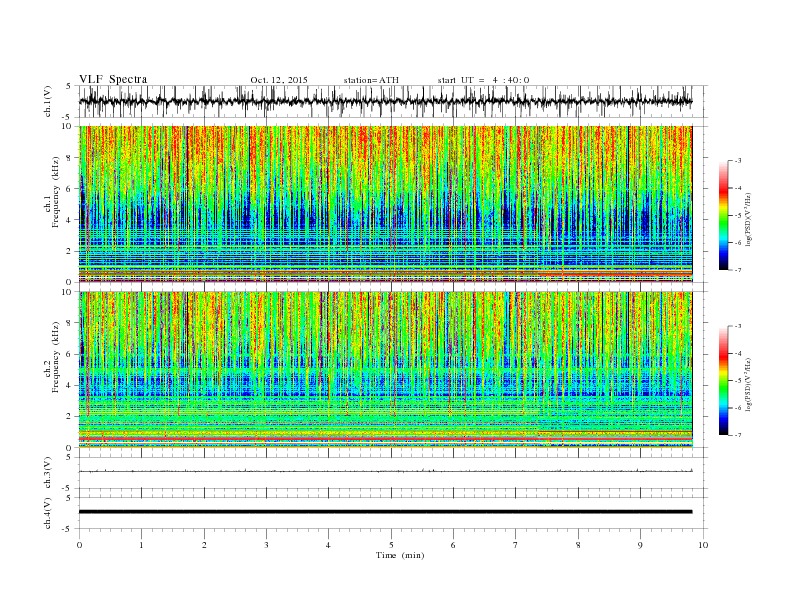792x612 pixels.
Task: Click the "Time (min)" x-axis label
Action: click(x=400, y=555)
